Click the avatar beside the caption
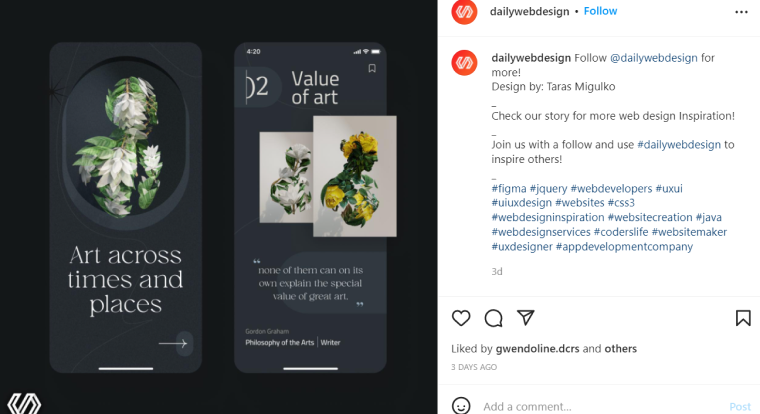 (x=464, y=63)
